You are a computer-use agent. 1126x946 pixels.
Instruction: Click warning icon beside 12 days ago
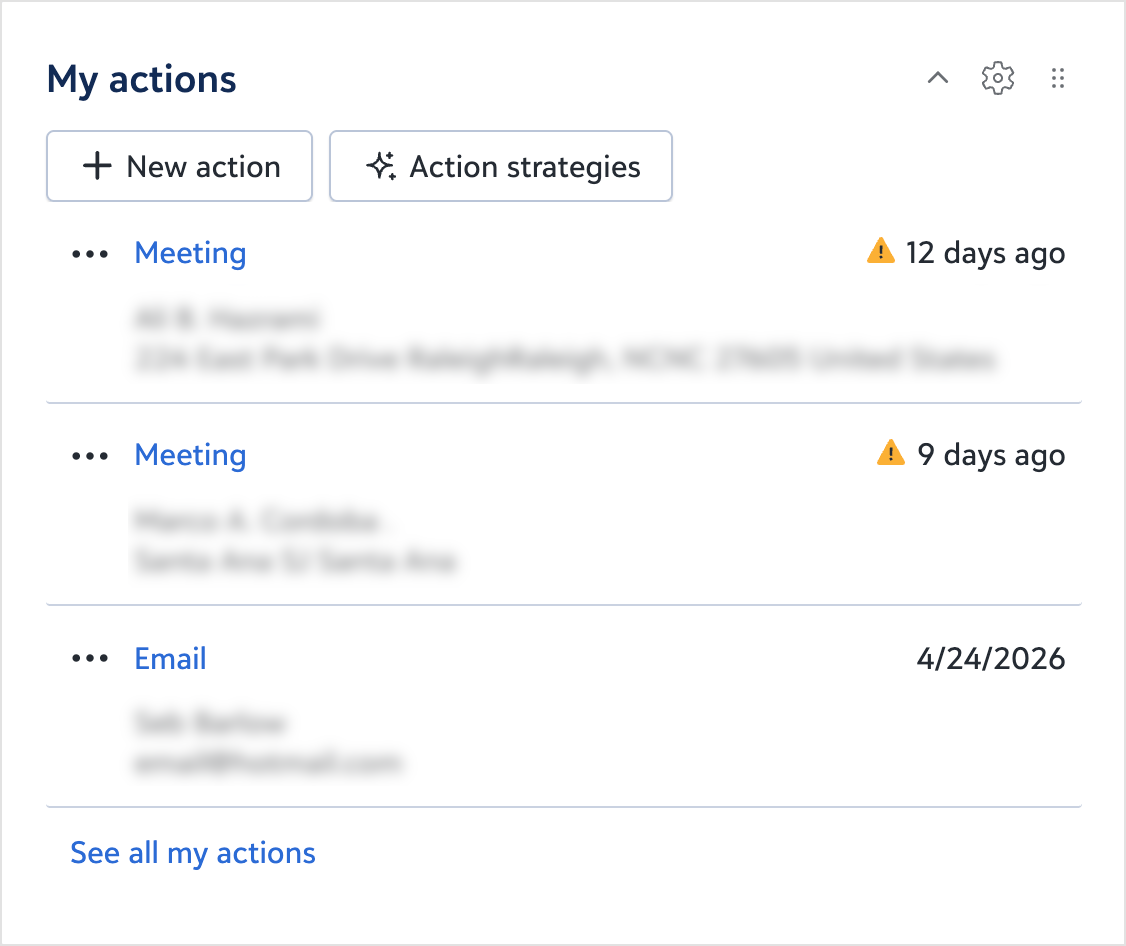[880, 252]
